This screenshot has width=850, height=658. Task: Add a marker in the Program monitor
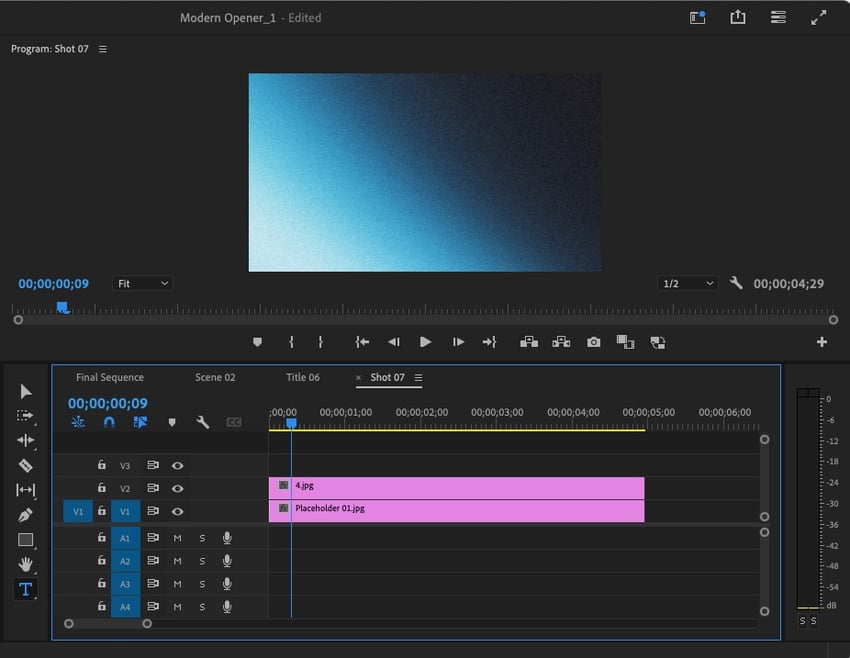(257, 342)
